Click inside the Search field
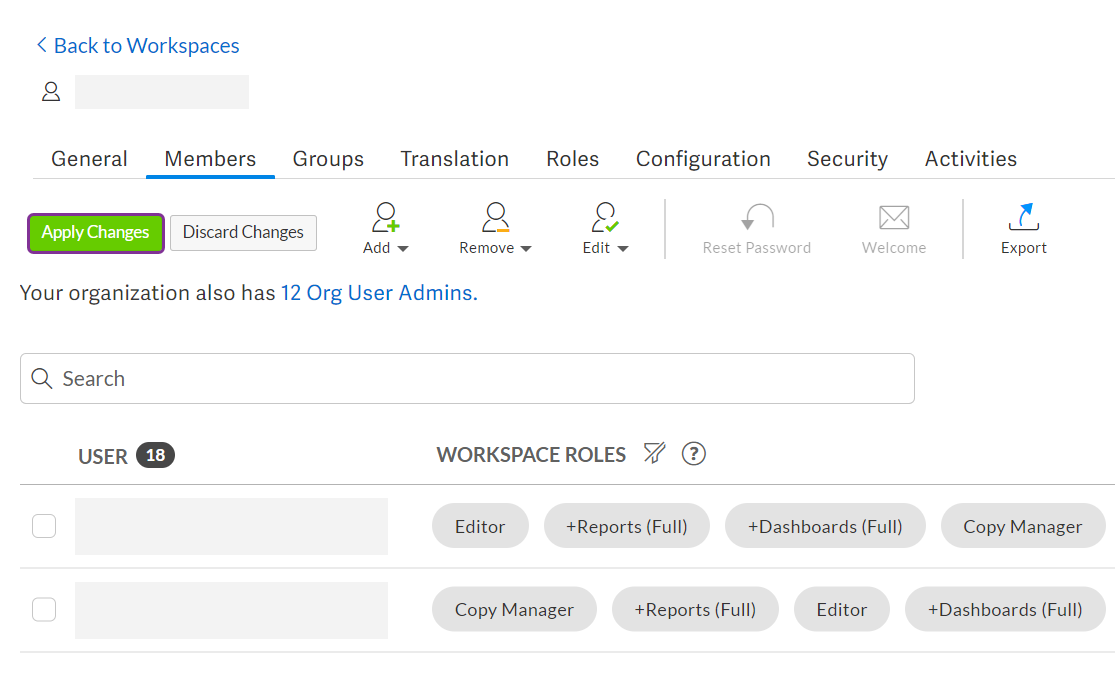 click(467, 378)
